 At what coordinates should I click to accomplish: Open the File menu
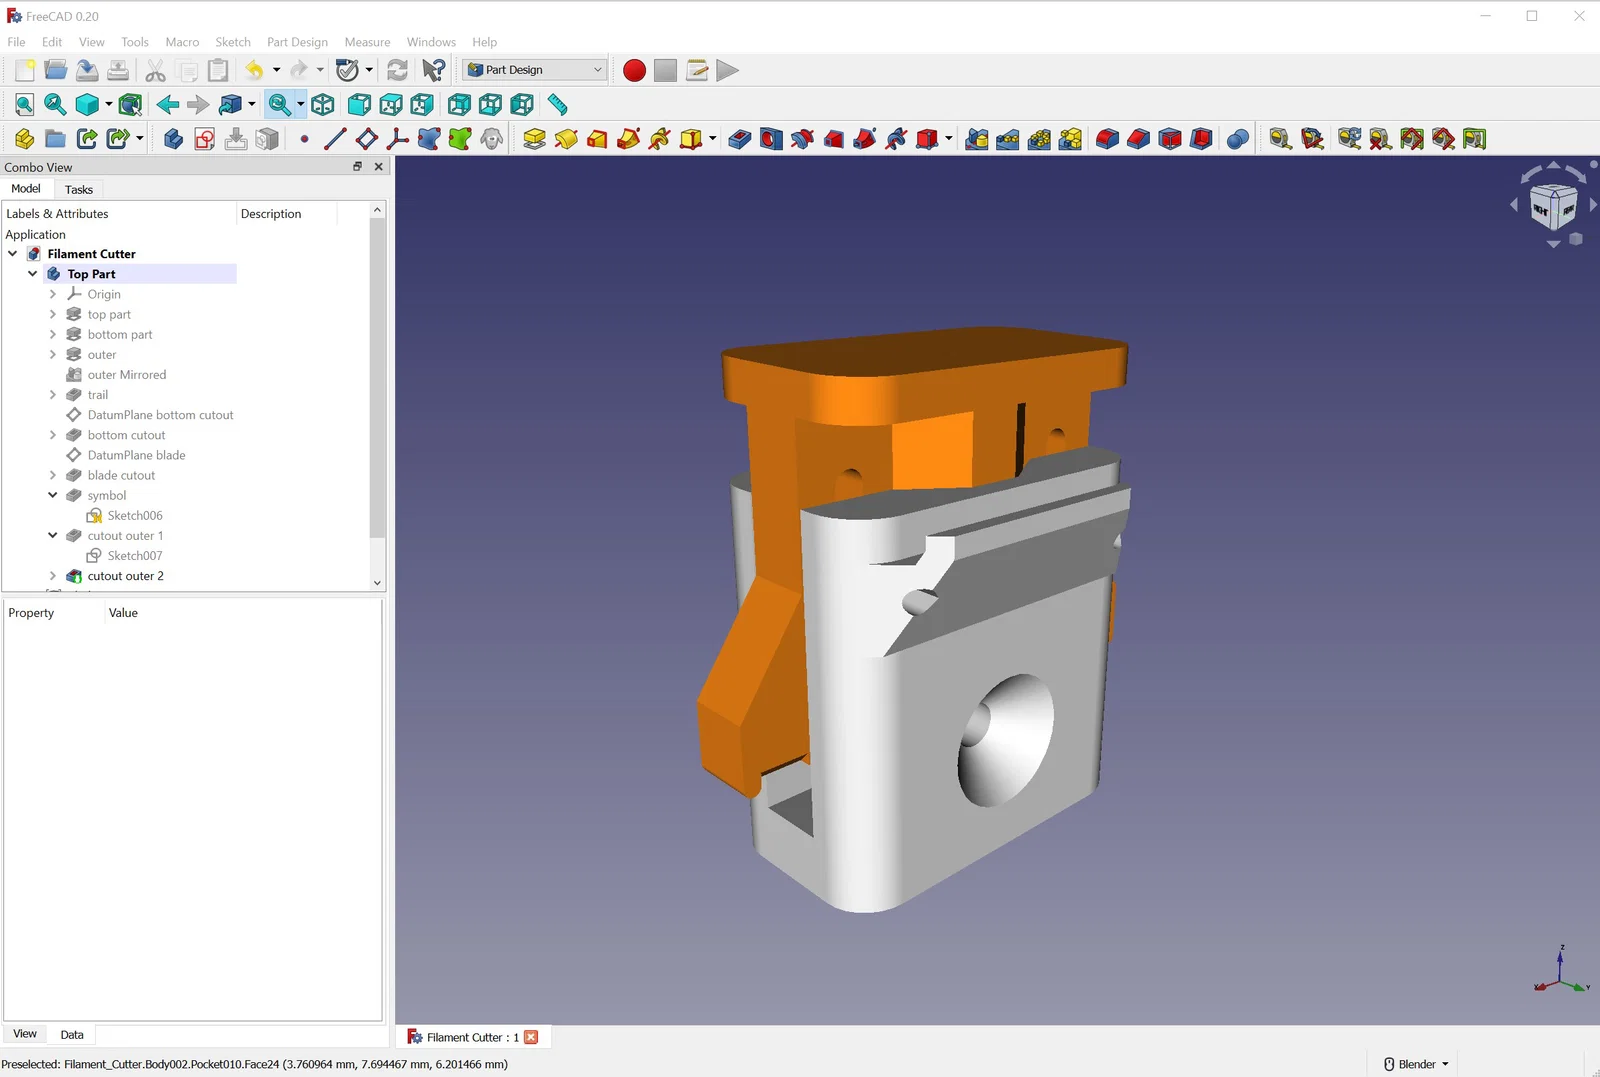pos(17,42)
